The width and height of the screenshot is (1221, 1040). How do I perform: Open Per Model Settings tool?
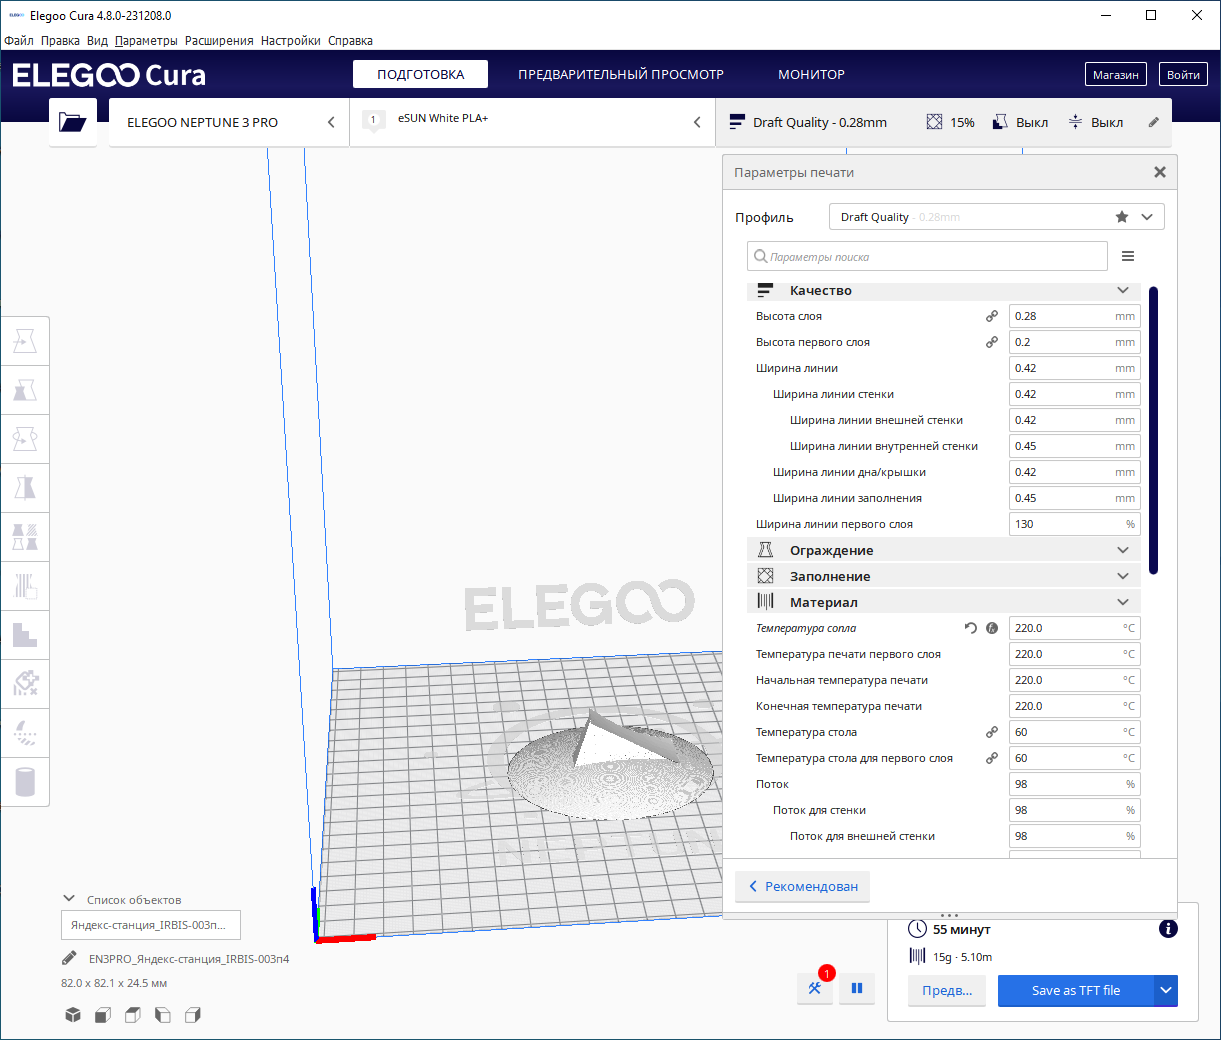(x=25, y=537)
